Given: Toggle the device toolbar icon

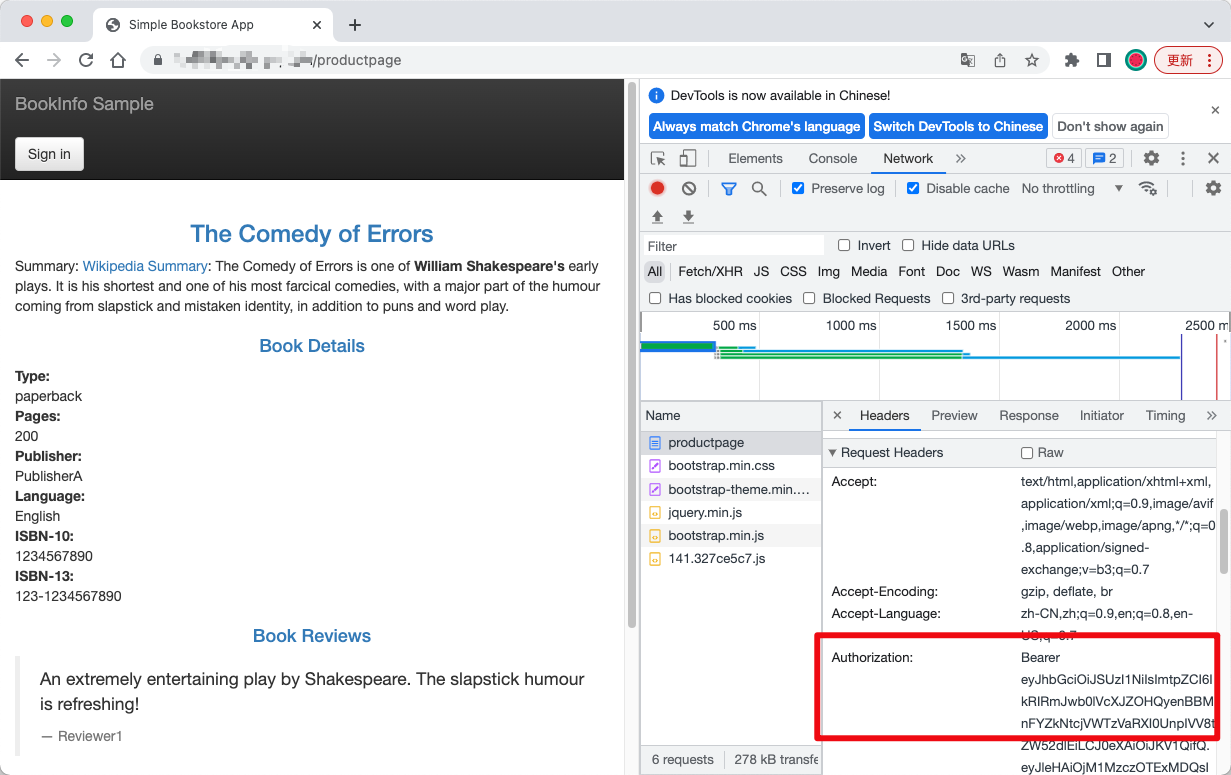Looking at the screenshot, I should click(688, 158).
